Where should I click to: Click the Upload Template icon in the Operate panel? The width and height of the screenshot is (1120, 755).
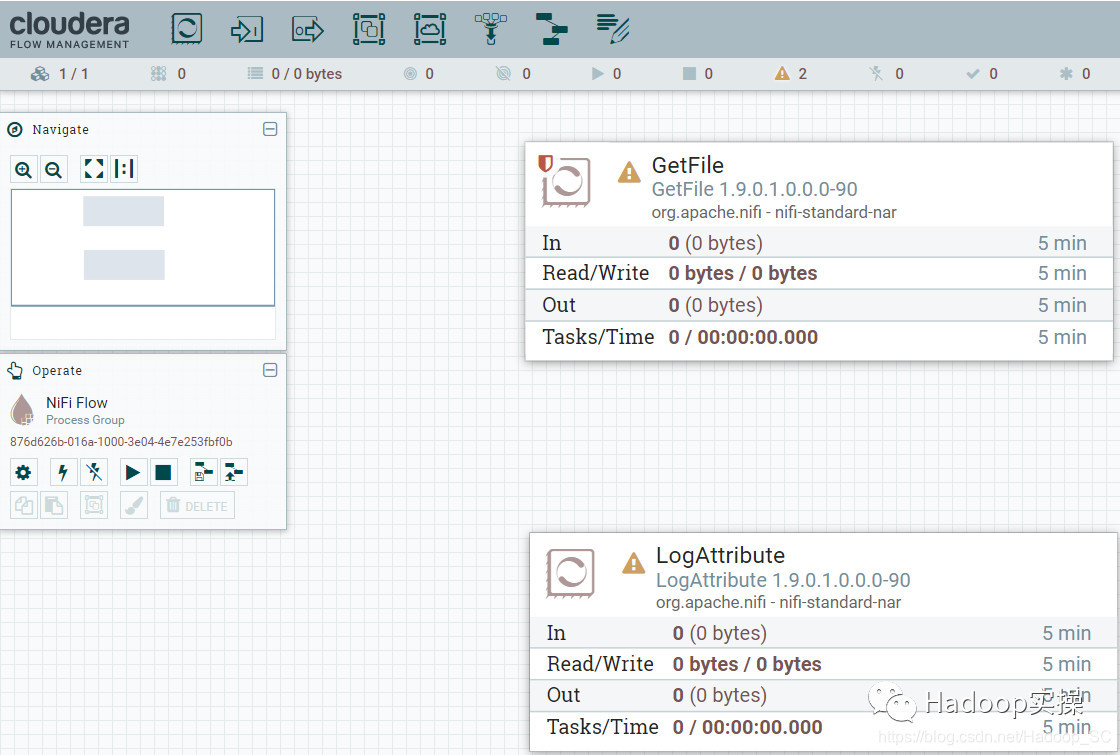point(234,472)
